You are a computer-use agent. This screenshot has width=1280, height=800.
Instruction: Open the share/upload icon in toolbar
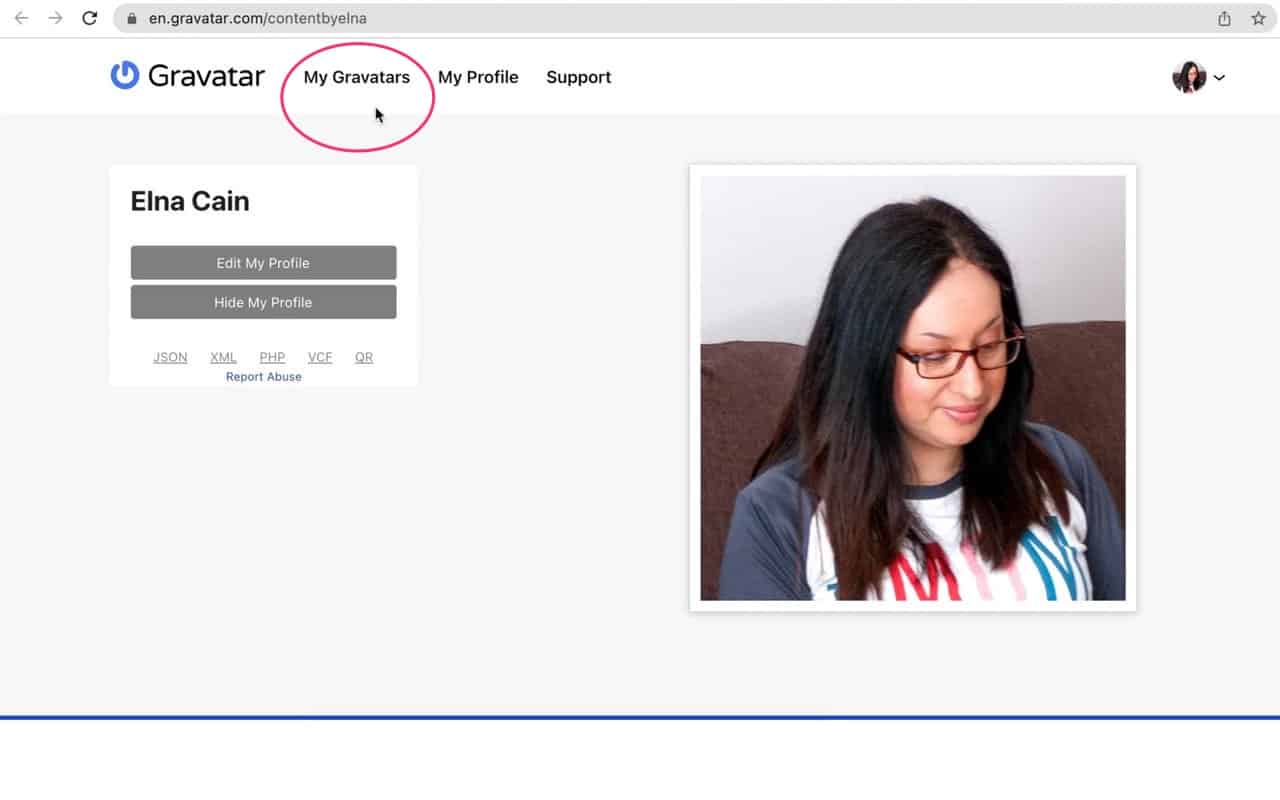point(1222,17)
